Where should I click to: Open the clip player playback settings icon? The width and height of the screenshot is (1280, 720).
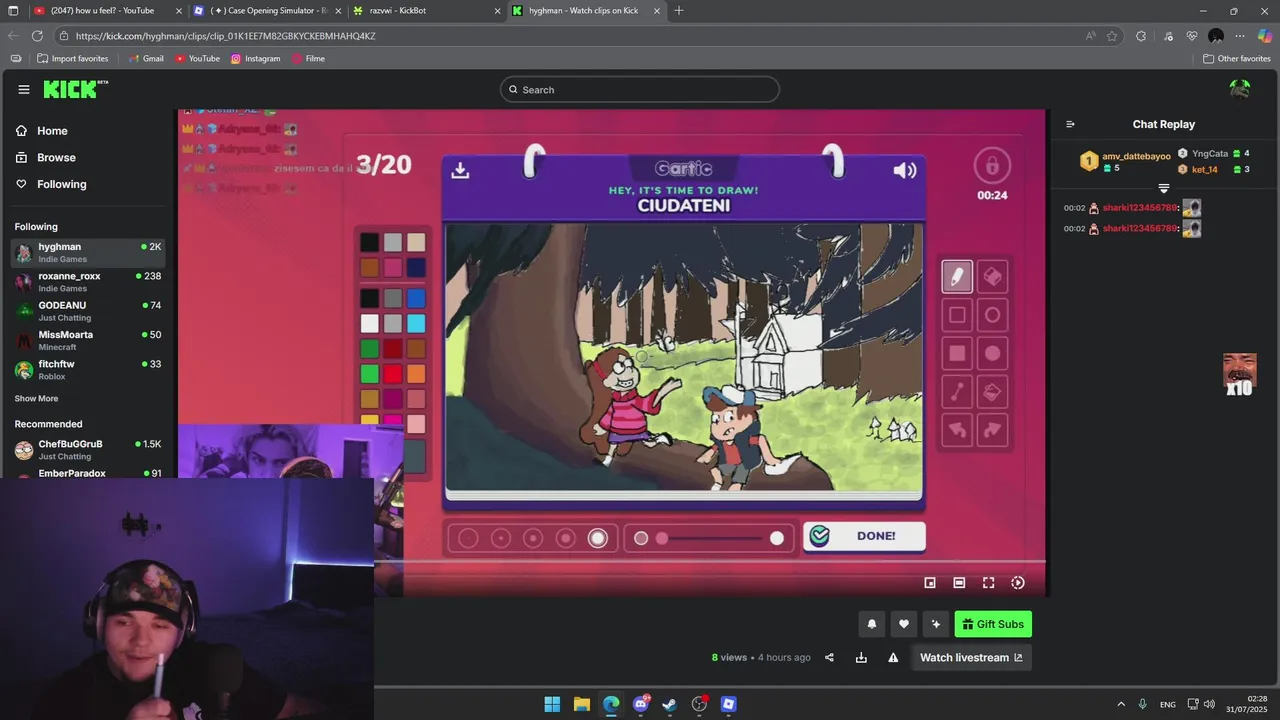[1018, 583]
